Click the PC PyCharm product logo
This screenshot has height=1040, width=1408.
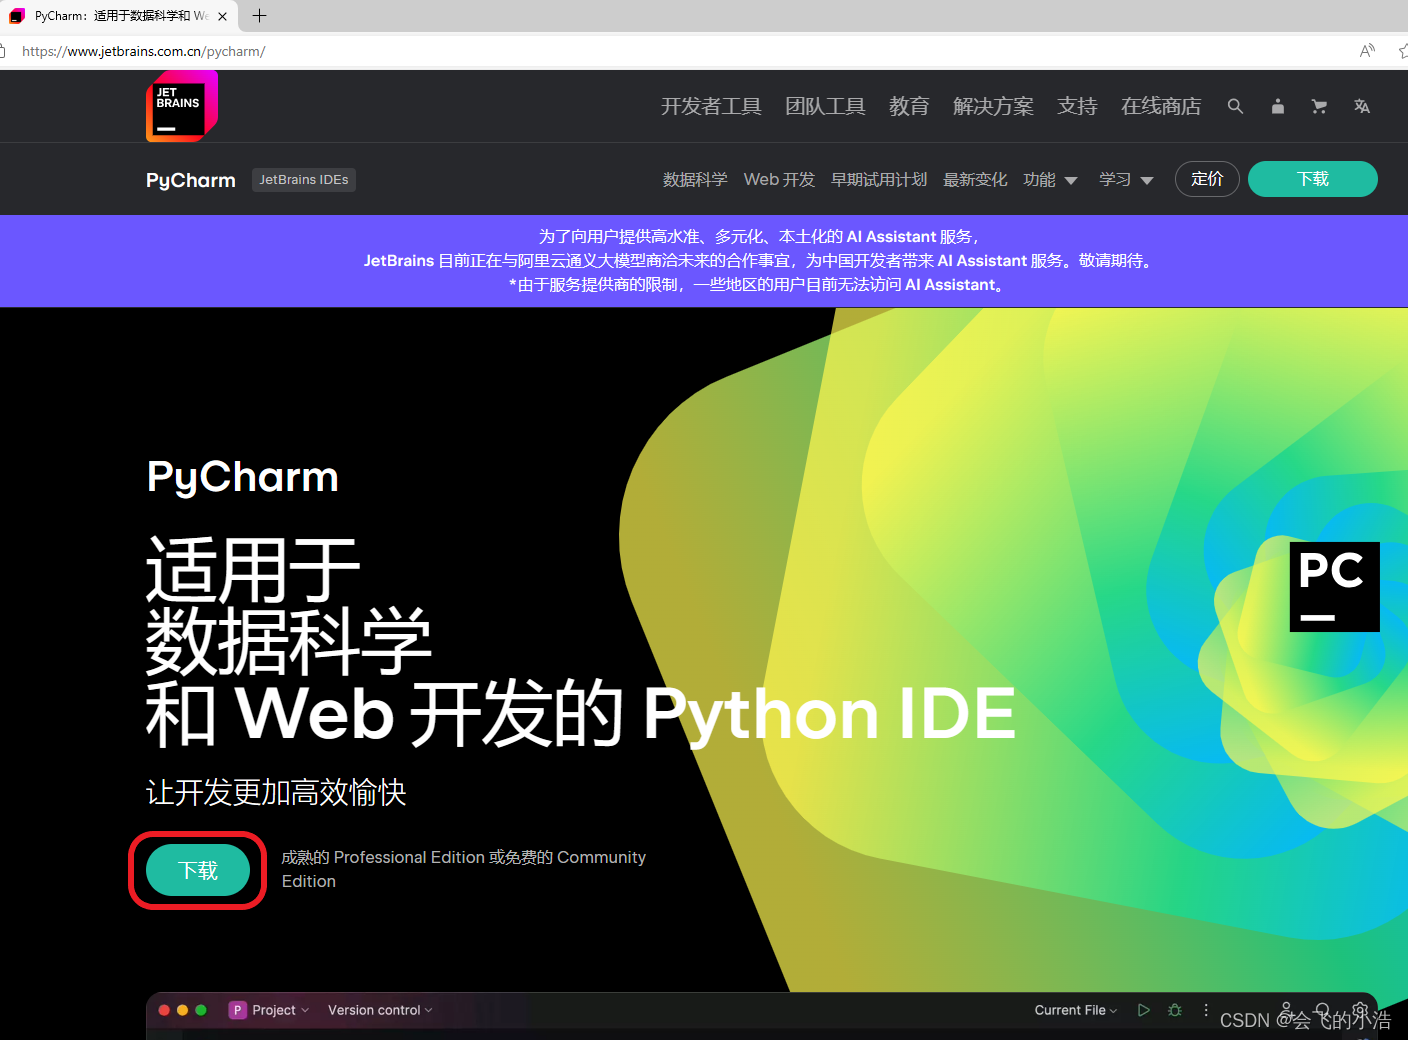tap(1335, 587)
